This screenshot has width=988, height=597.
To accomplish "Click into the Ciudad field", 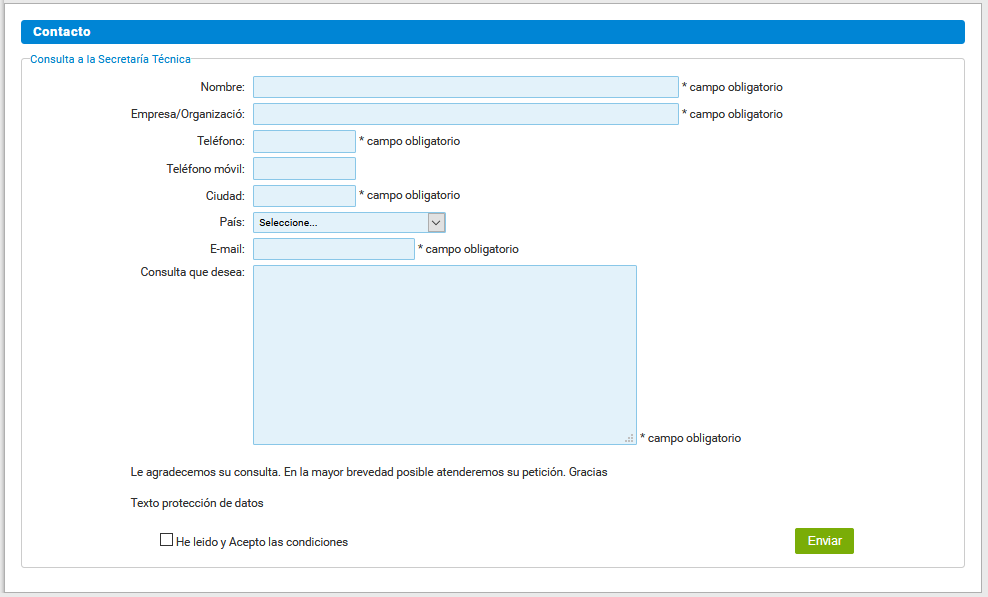I will point(304,196).
